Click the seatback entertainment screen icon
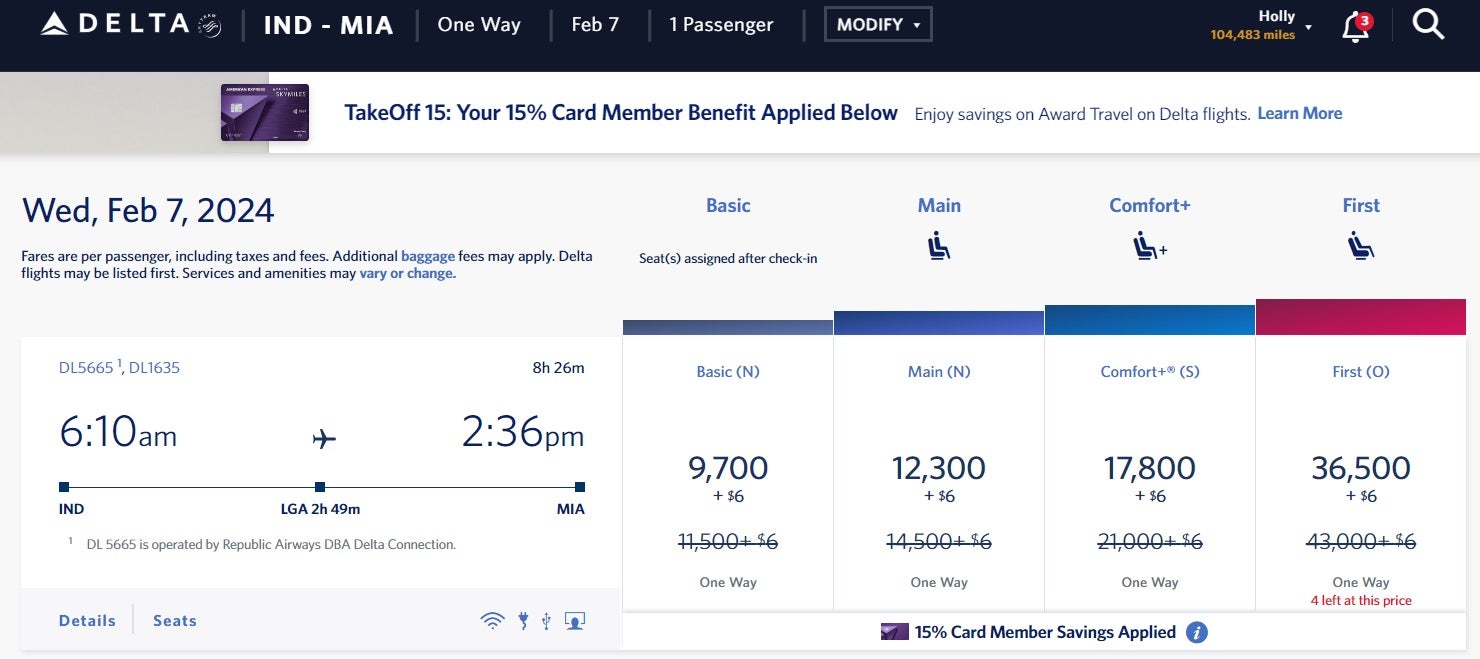This screenshot has width=1480, height=659. coord(574,621)
